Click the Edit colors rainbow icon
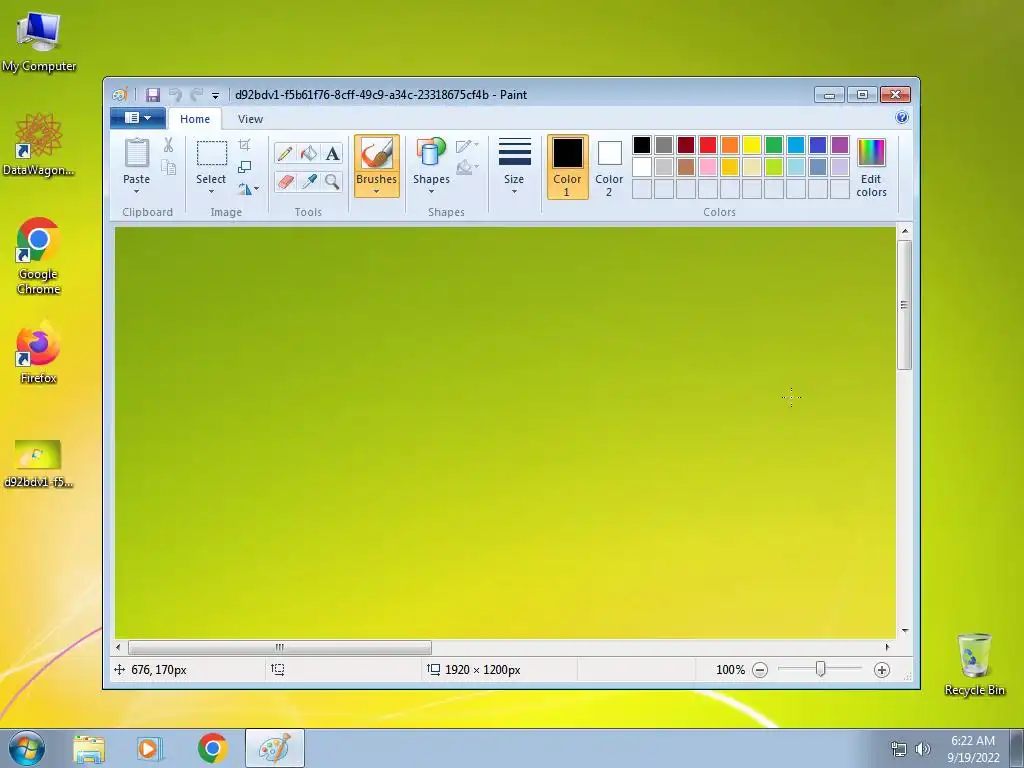Image resolution: width=1024 pixels, height=768 pixels. coord(871,153)
